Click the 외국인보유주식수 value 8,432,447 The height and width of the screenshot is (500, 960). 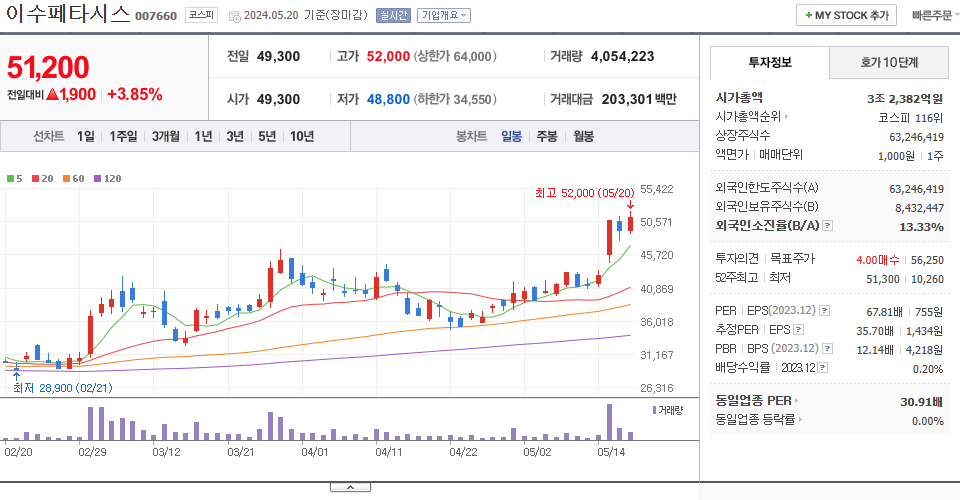[x=920, y=208]
